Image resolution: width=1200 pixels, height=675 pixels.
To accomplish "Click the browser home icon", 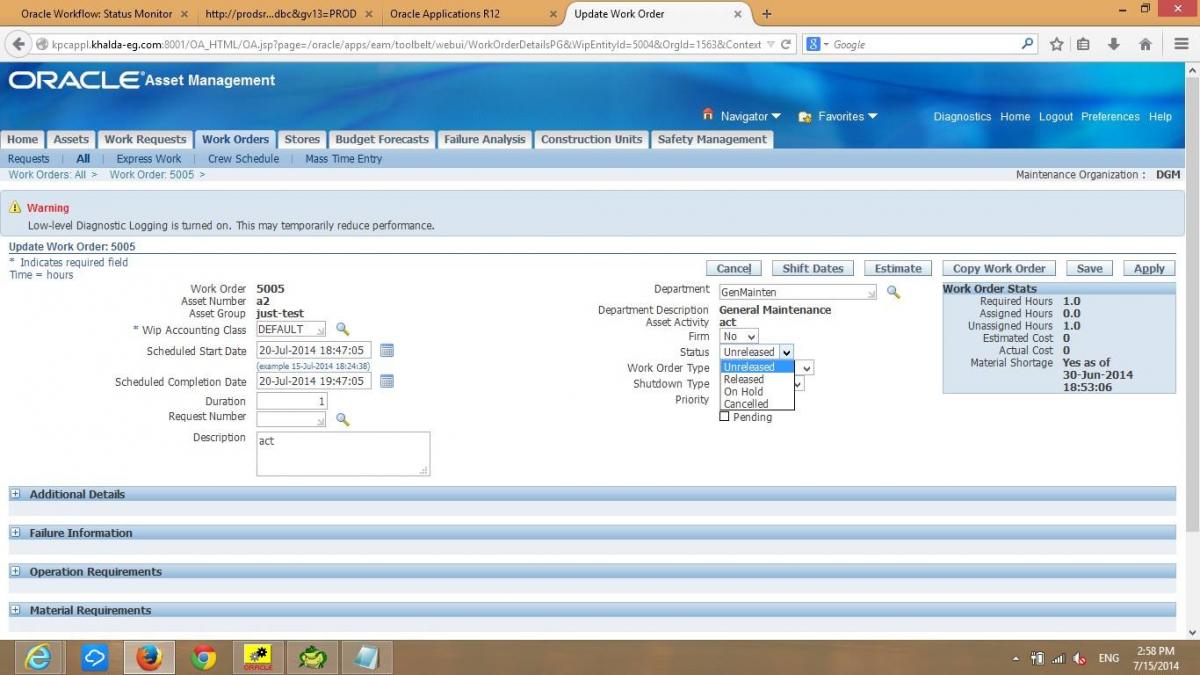I will point(1146,44).
